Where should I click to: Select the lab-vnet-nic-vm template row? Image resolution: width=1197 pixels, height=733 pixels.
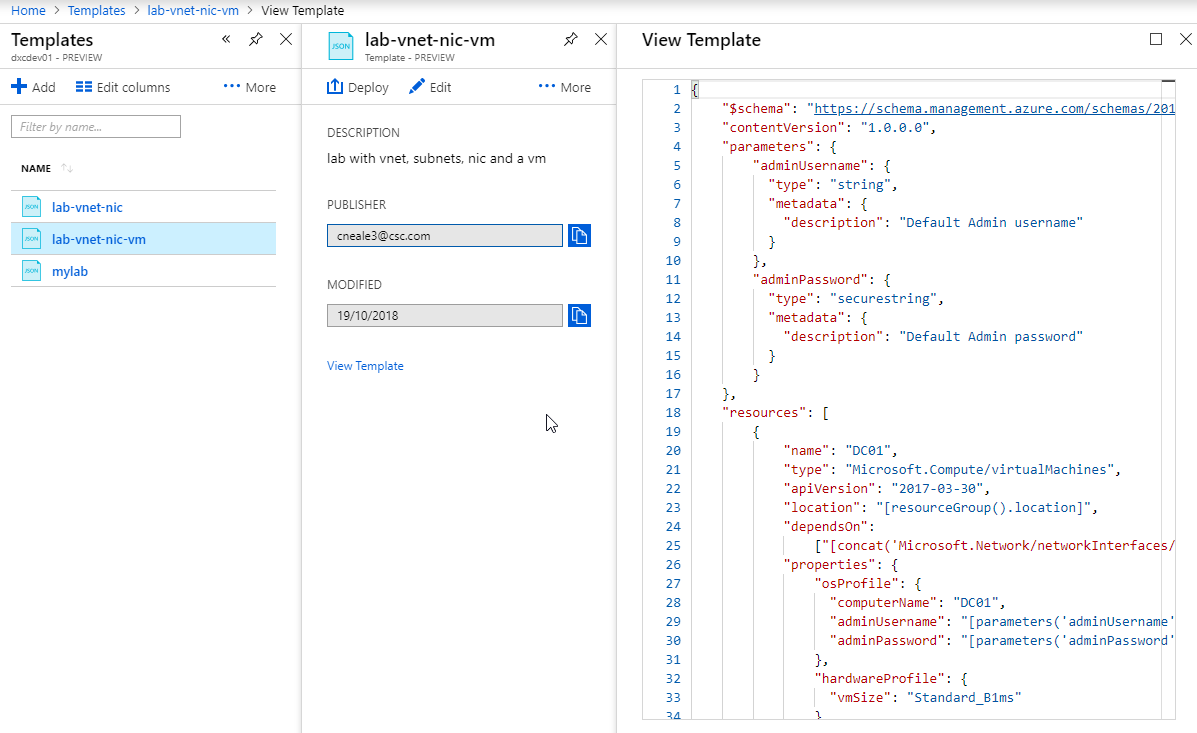pos(144,239)
